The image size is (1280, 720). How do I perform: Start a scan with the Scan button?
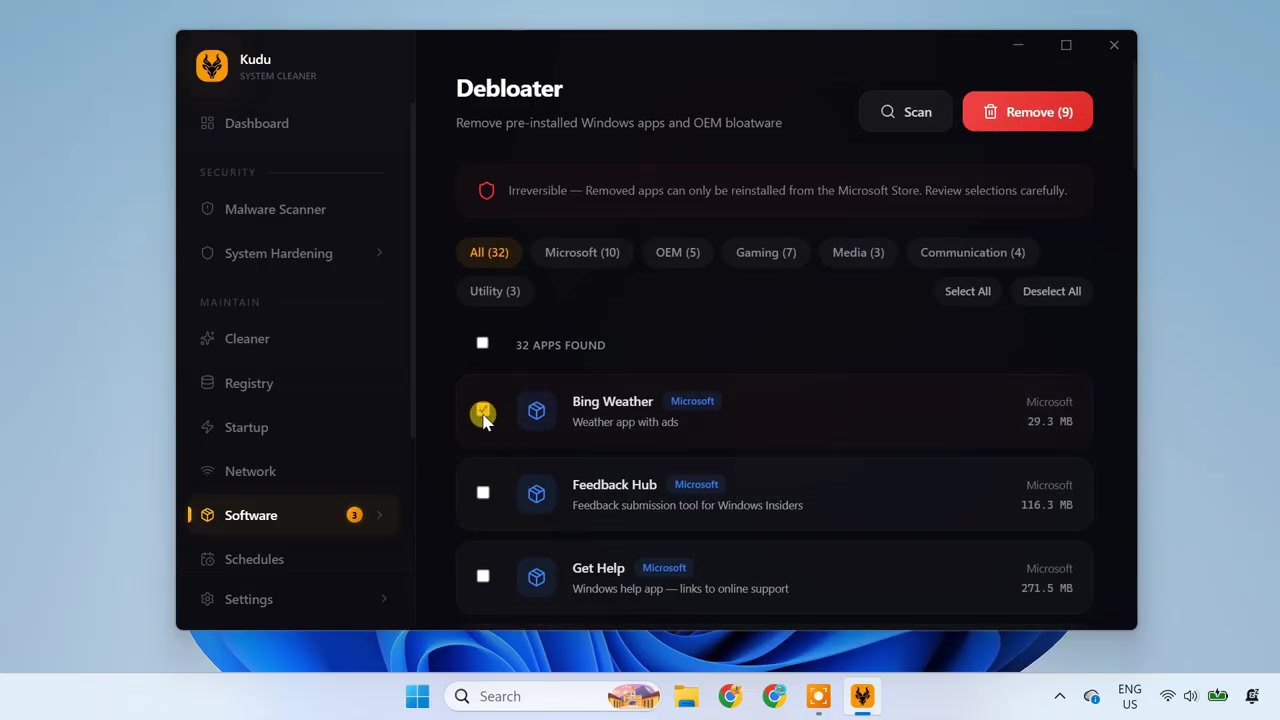pyautogui.click(x=906, y=112)
